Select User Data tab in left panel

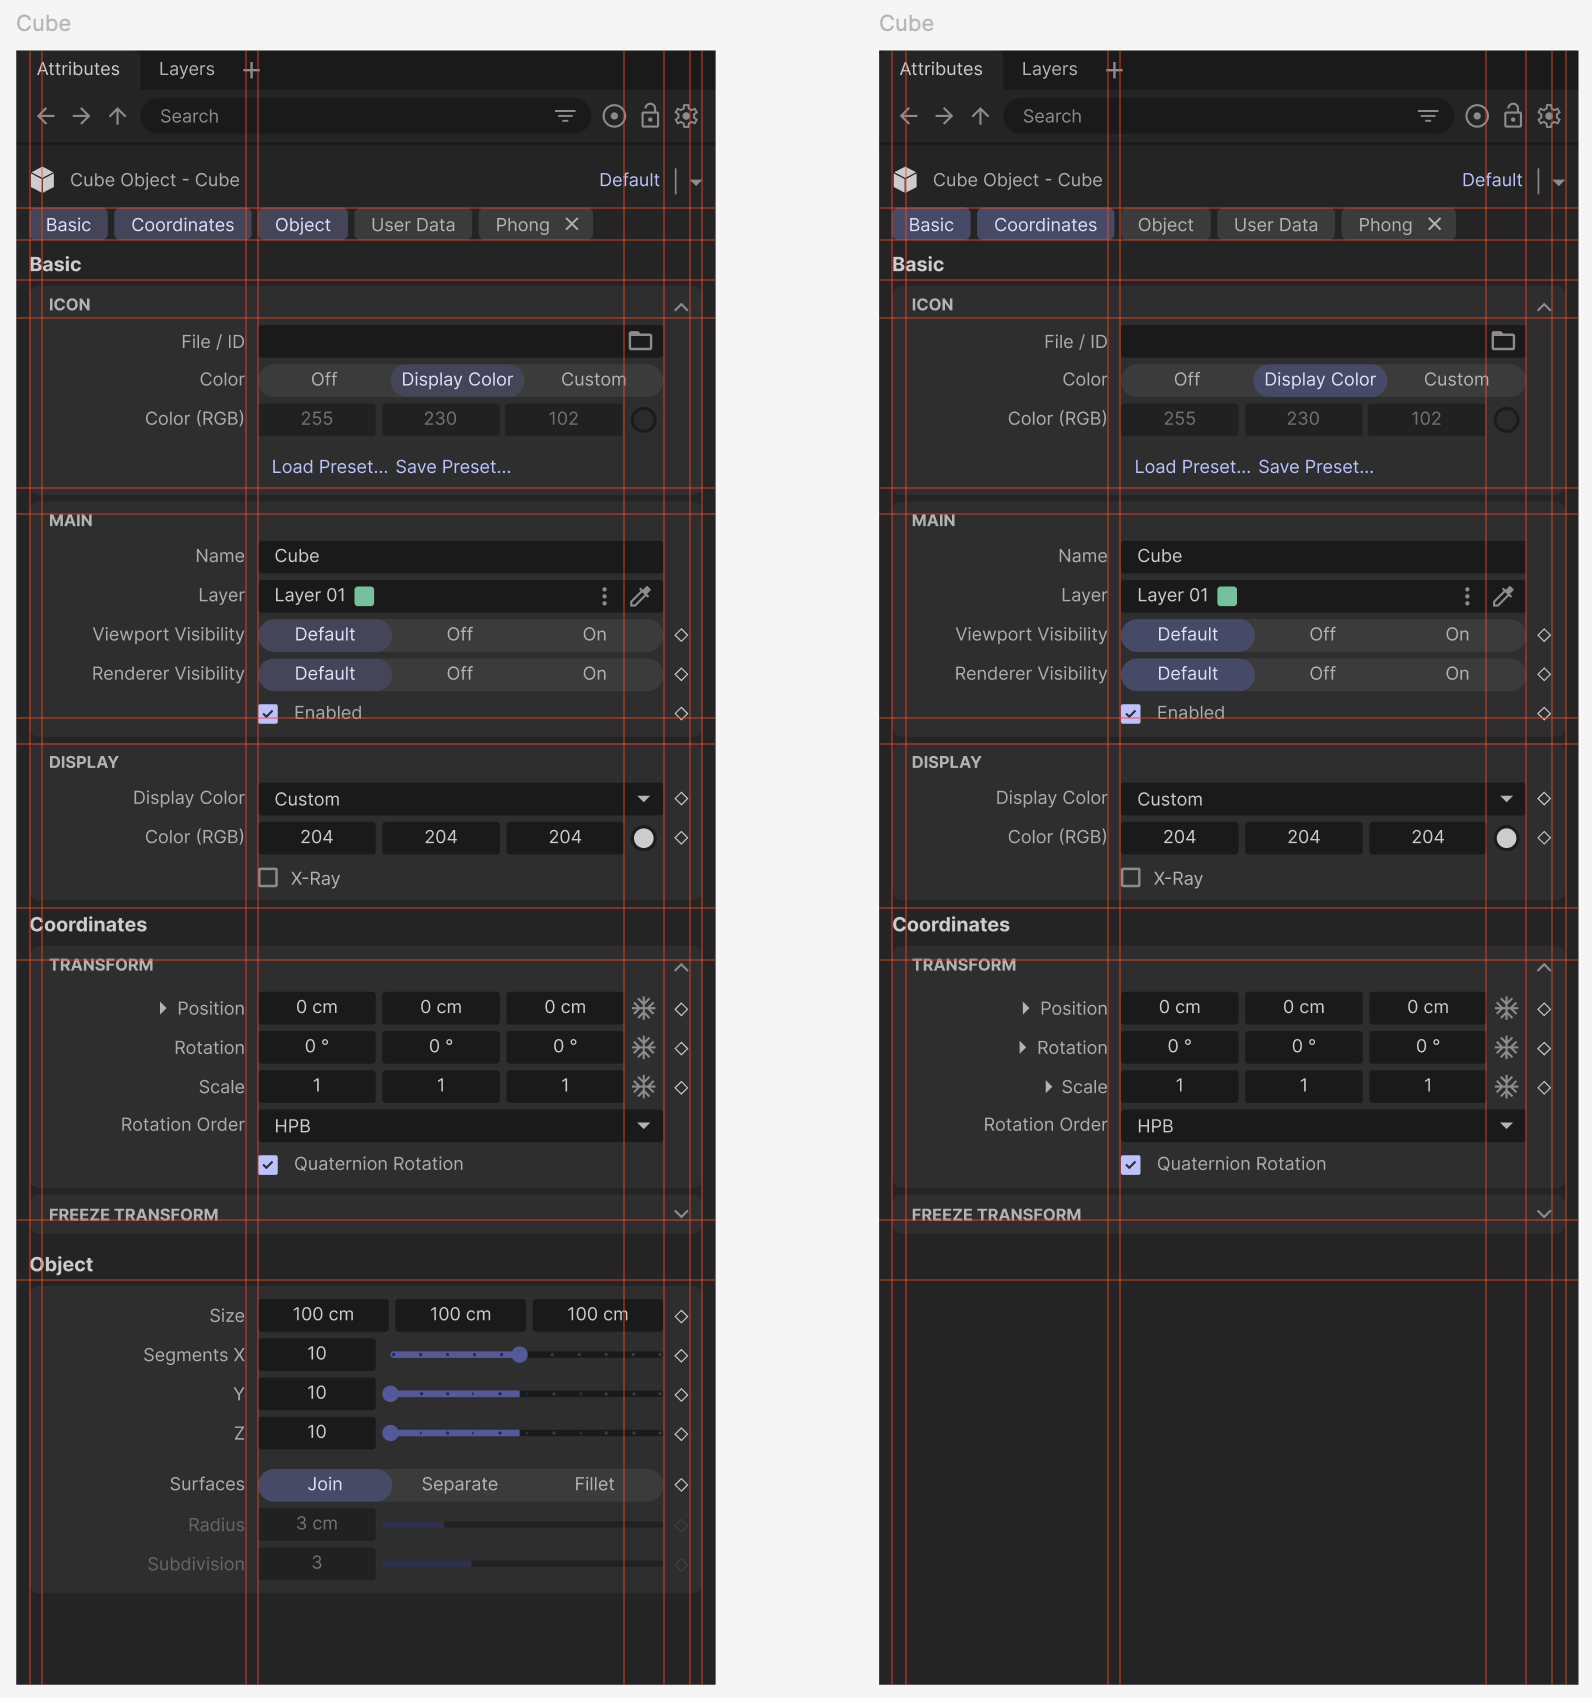click(413, 225)
